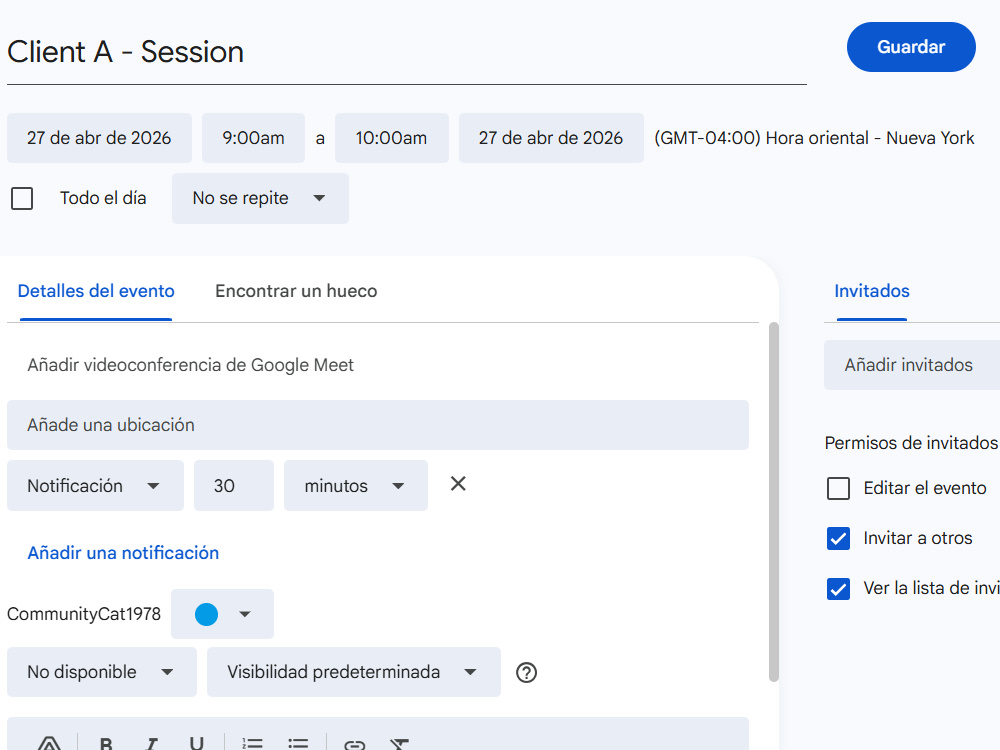Select the Invitados tab

[872, 291]
